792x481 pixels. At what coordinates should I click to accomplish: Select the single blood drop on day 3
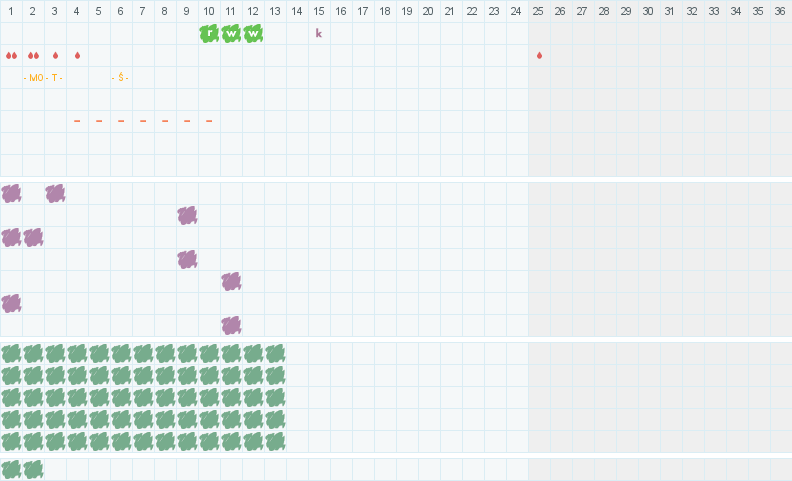(55, 55)
